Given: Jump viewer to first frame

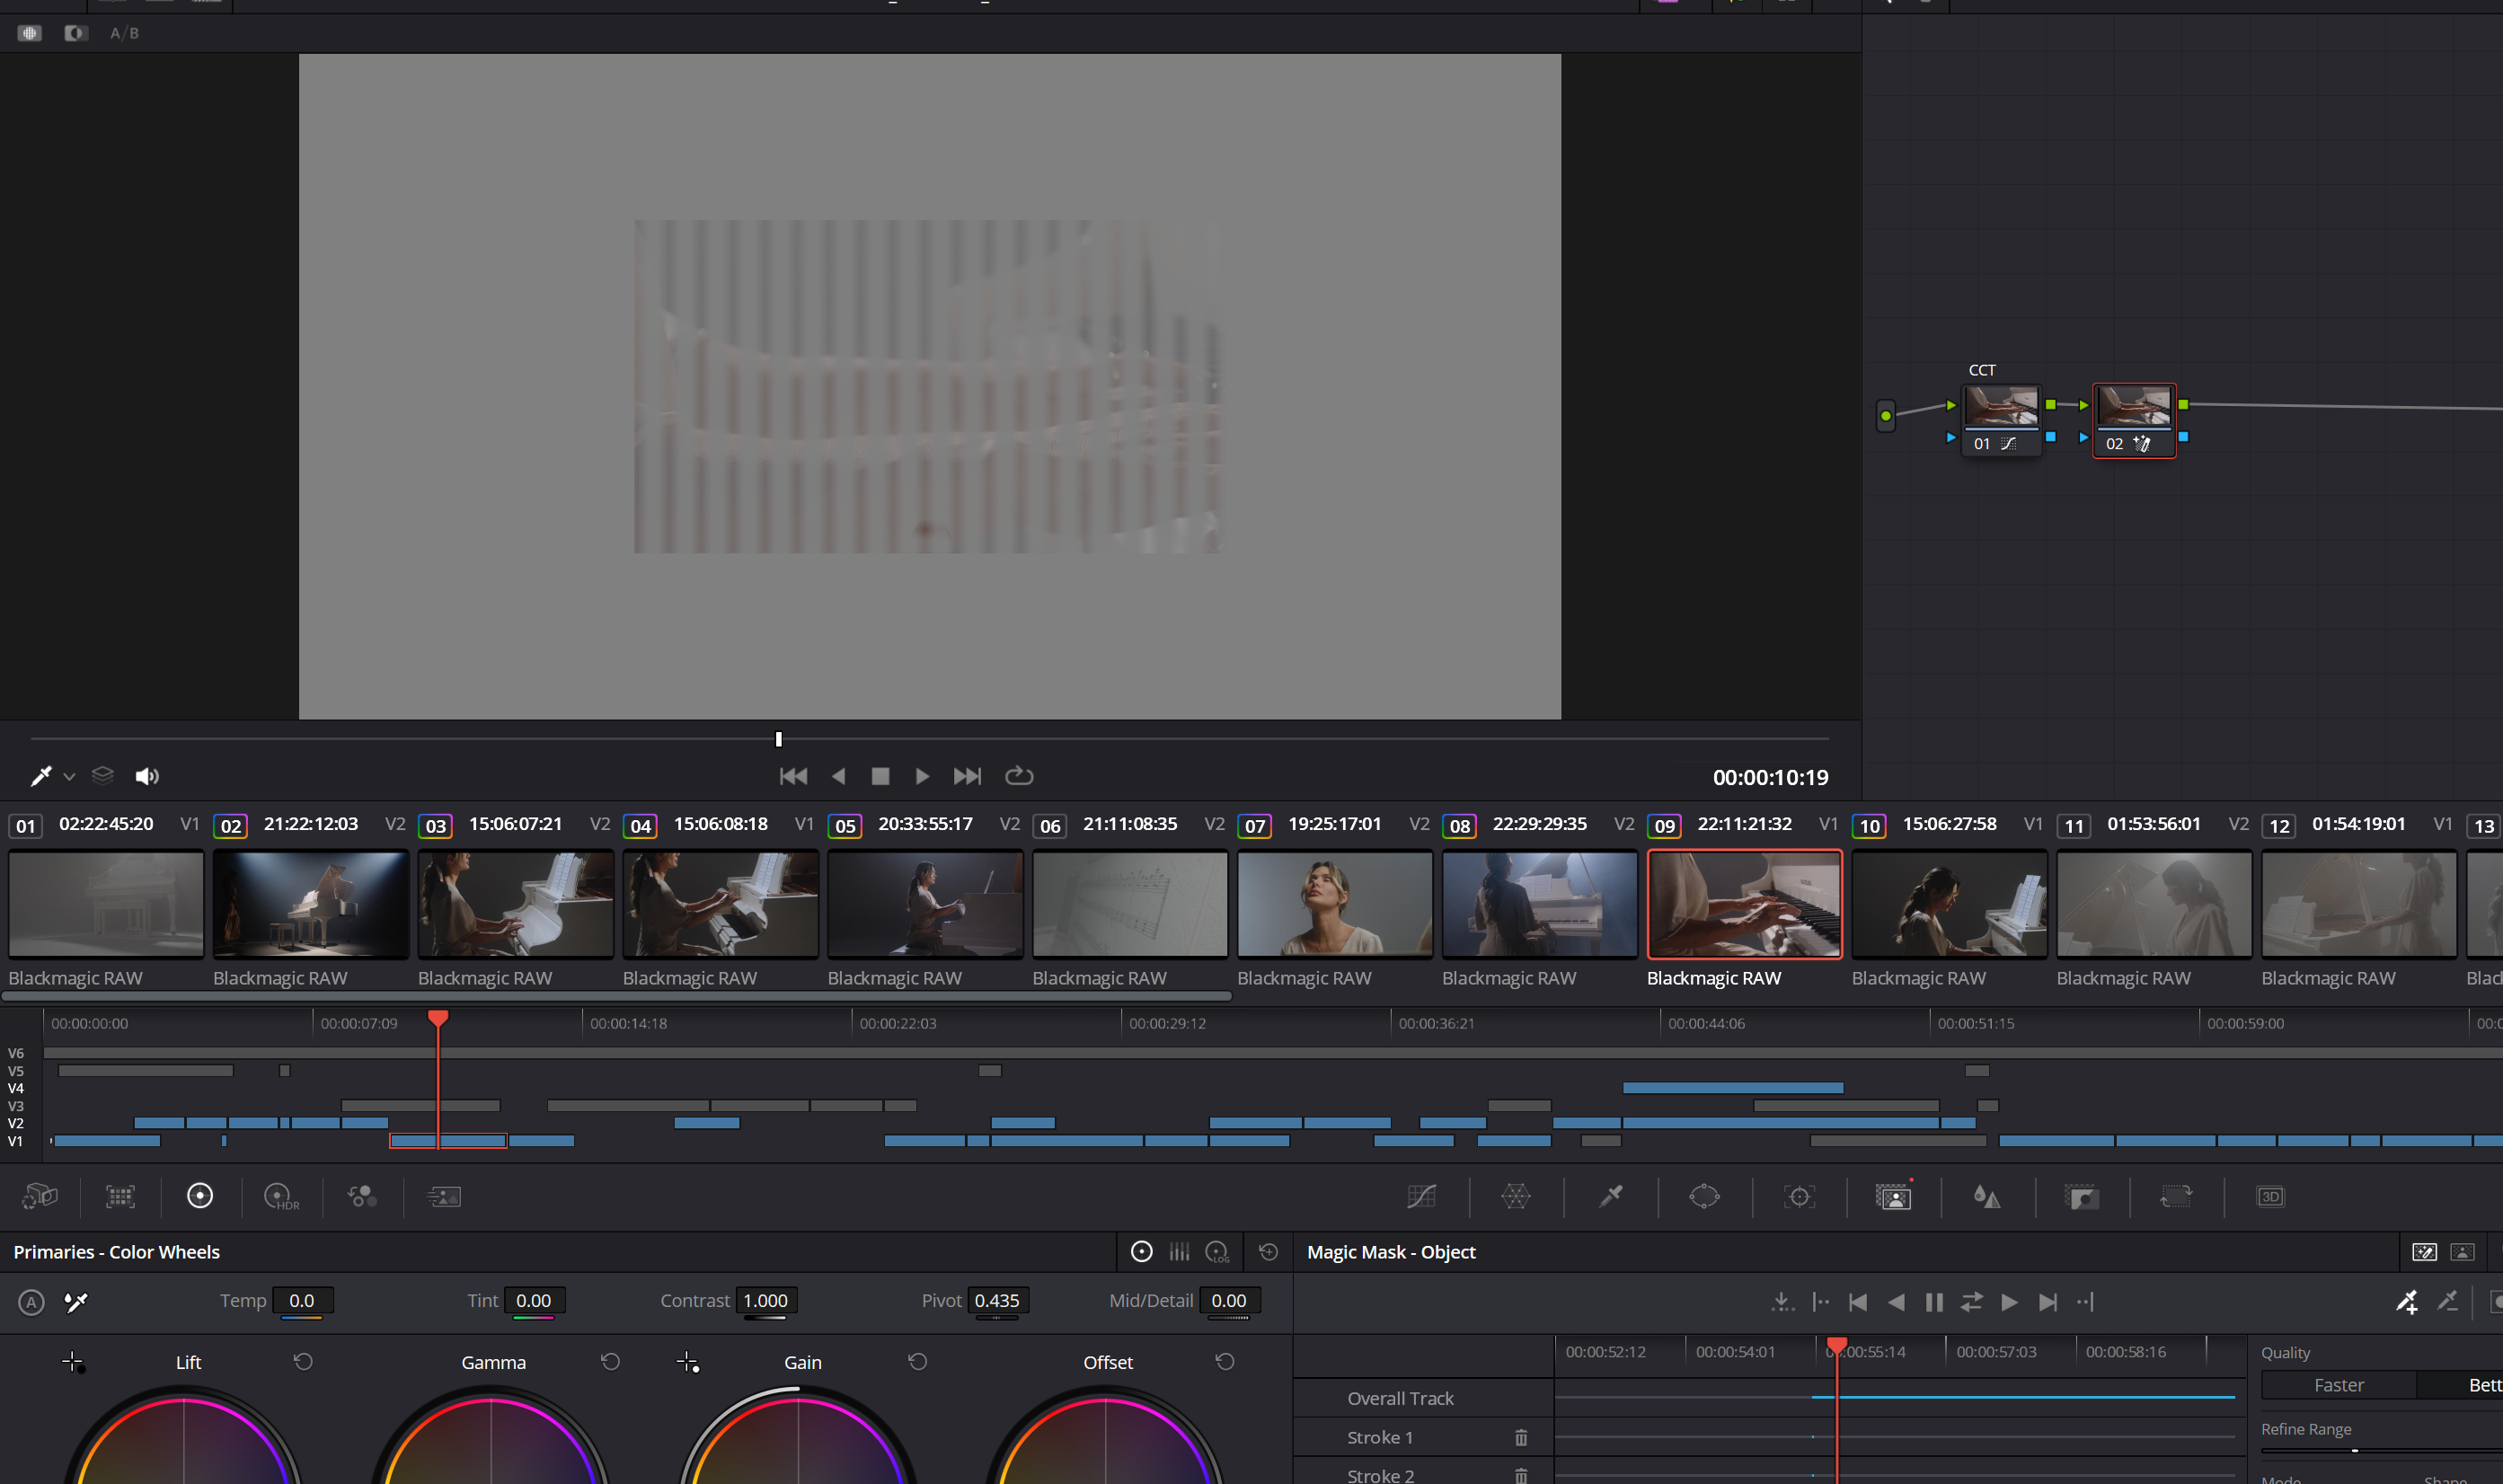Looking at the screenshot, I should [x=794, y=776].
